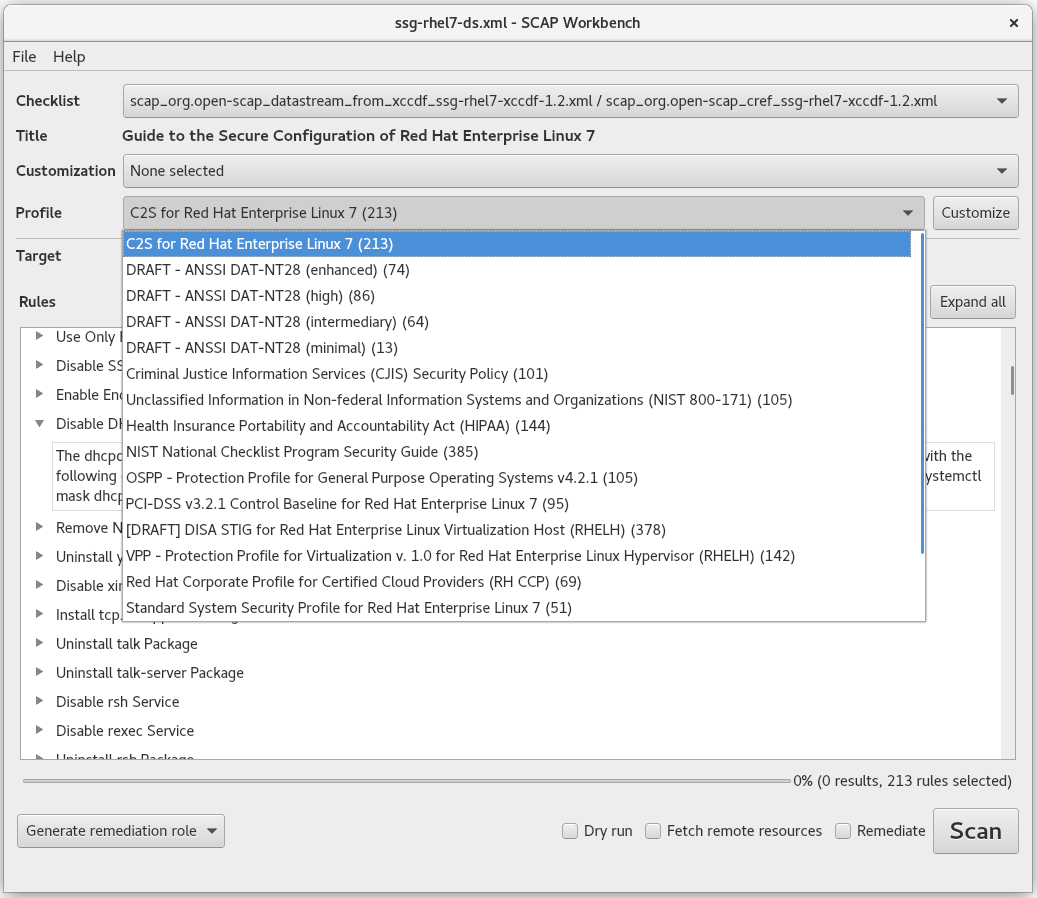Image resolution: width=1037 pixels, height=898 pixels.
Task: Select the HIPAA profile from the list
Action: (338, 425)
